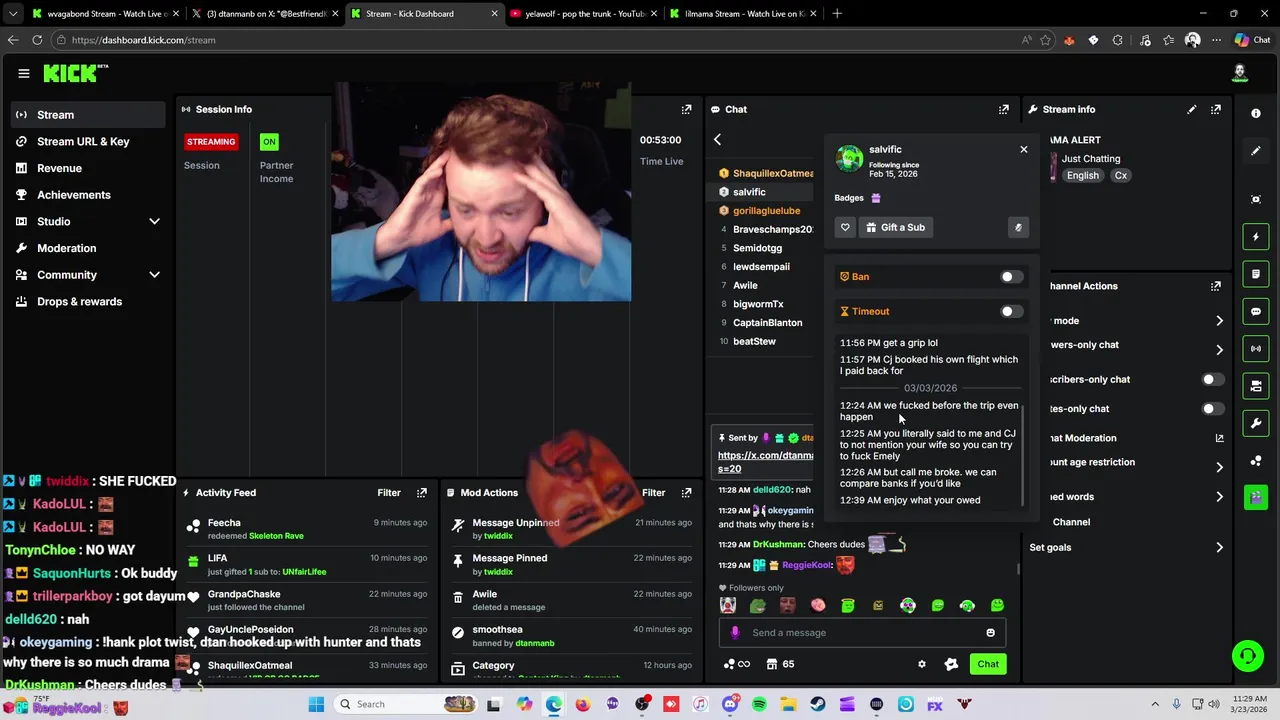
Task: Expand the Community sidebar section
Action: (154, 275)
